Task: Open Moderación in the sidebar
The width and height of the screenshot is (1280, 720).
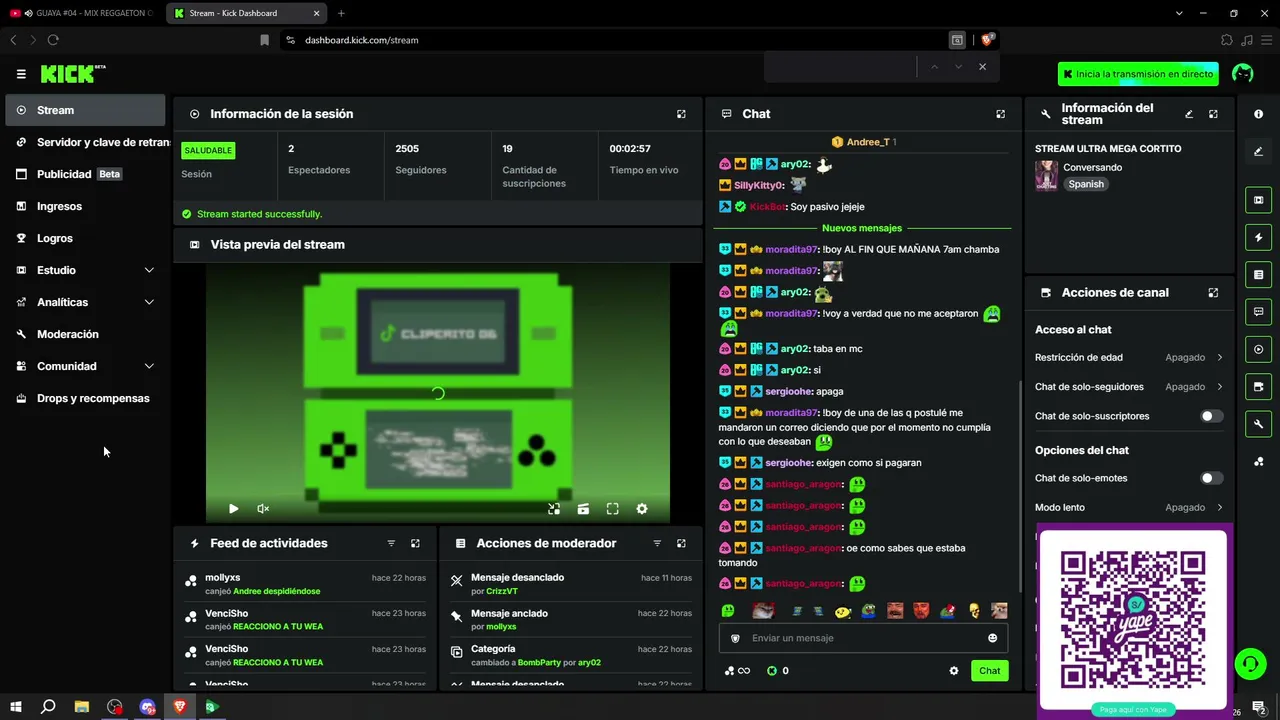Action: pyautogui.click(x=86, y=334)
